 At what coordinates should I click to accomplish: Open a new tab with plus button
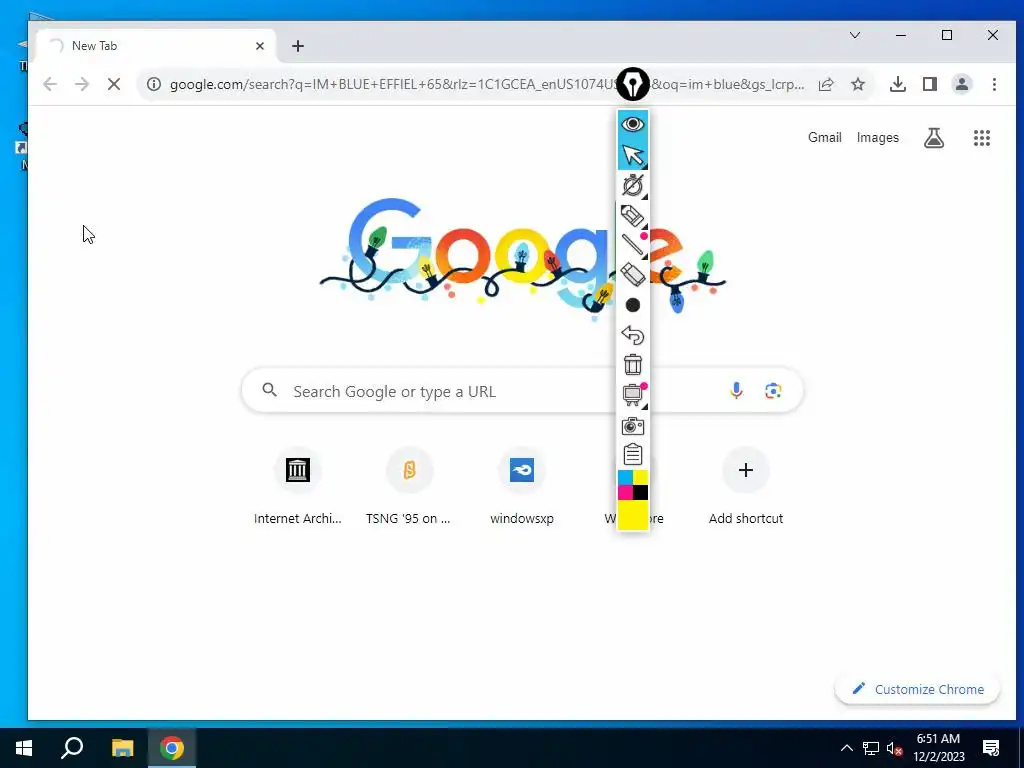coord(298,46)
